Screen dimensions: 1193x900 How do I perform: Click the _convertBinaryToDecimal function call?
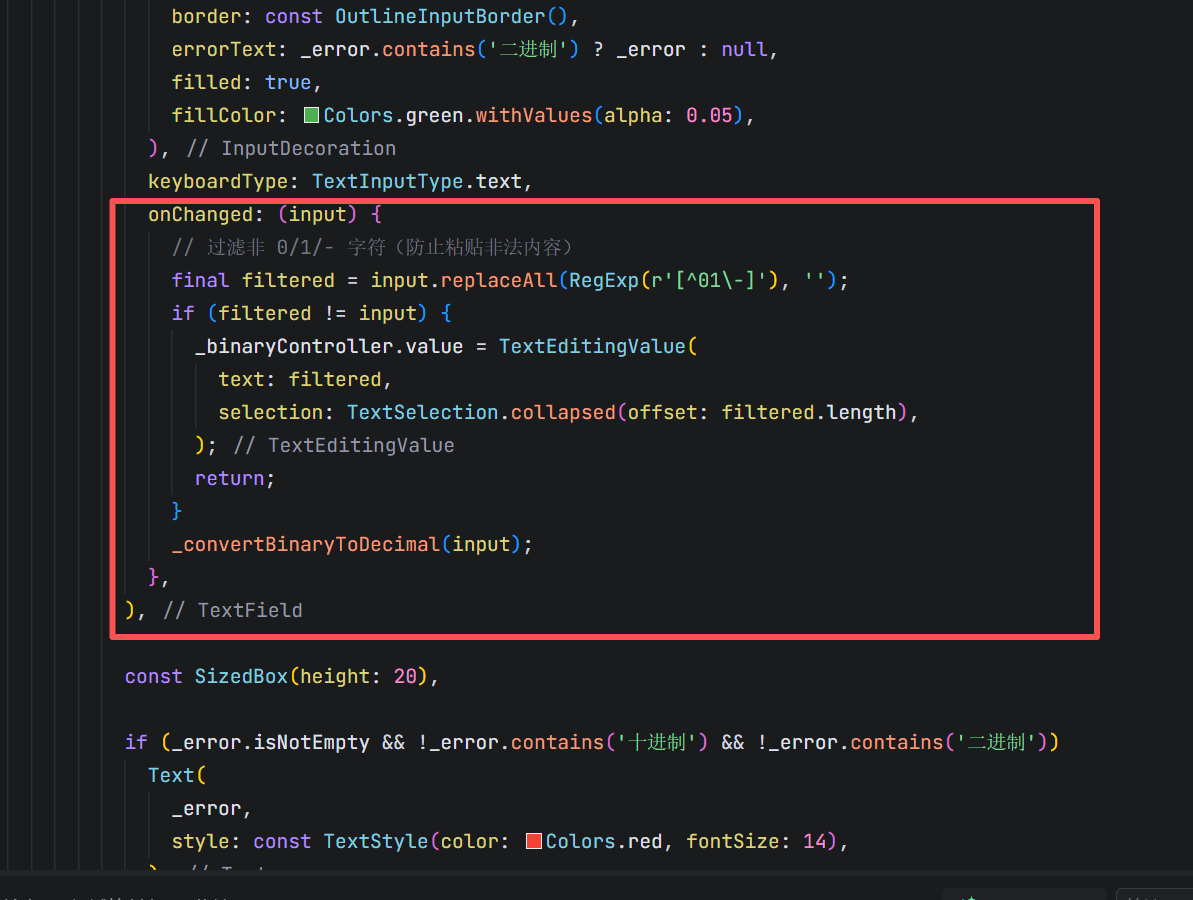click(306, 544)
